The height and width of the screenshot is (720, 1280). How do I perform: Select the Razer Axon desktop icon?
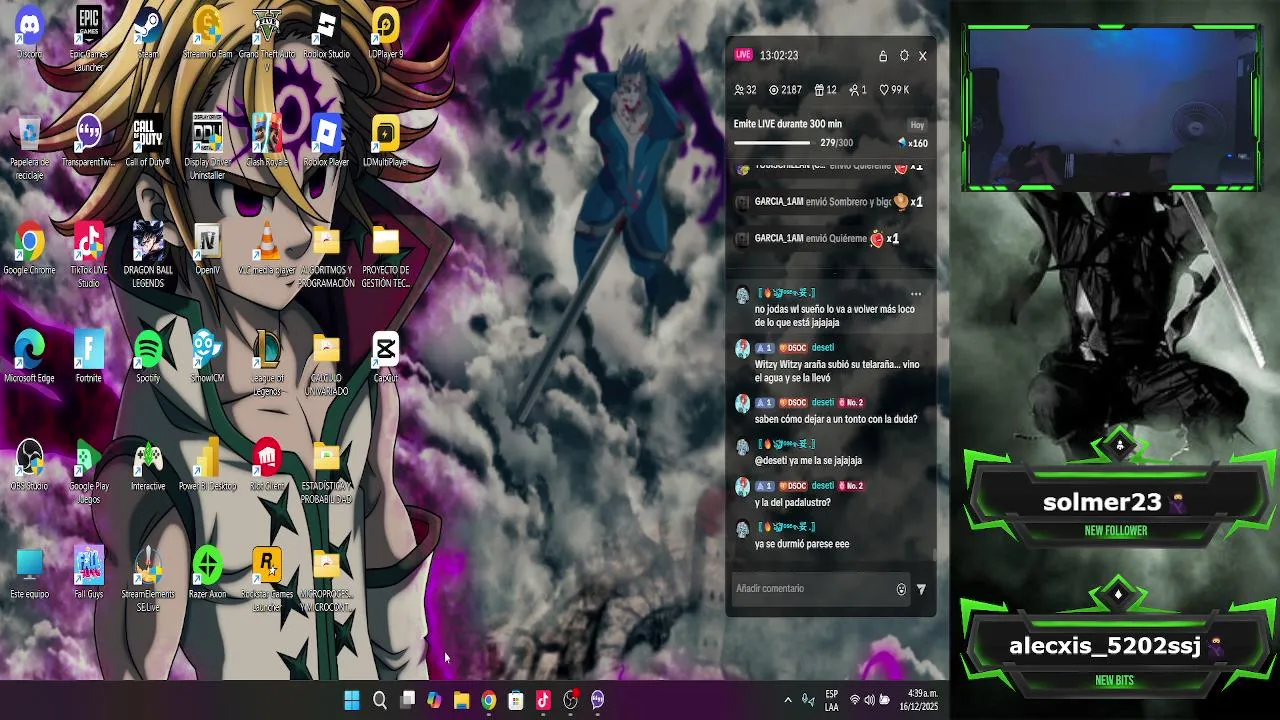pos(207,574)
